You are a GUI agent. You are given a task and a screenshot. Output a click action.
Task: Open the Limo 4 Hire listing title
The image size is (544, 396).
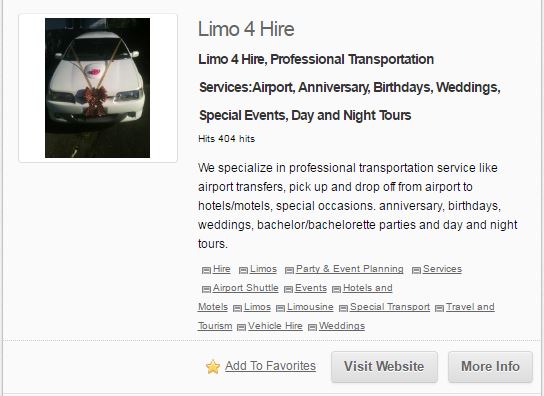point(246,29)
